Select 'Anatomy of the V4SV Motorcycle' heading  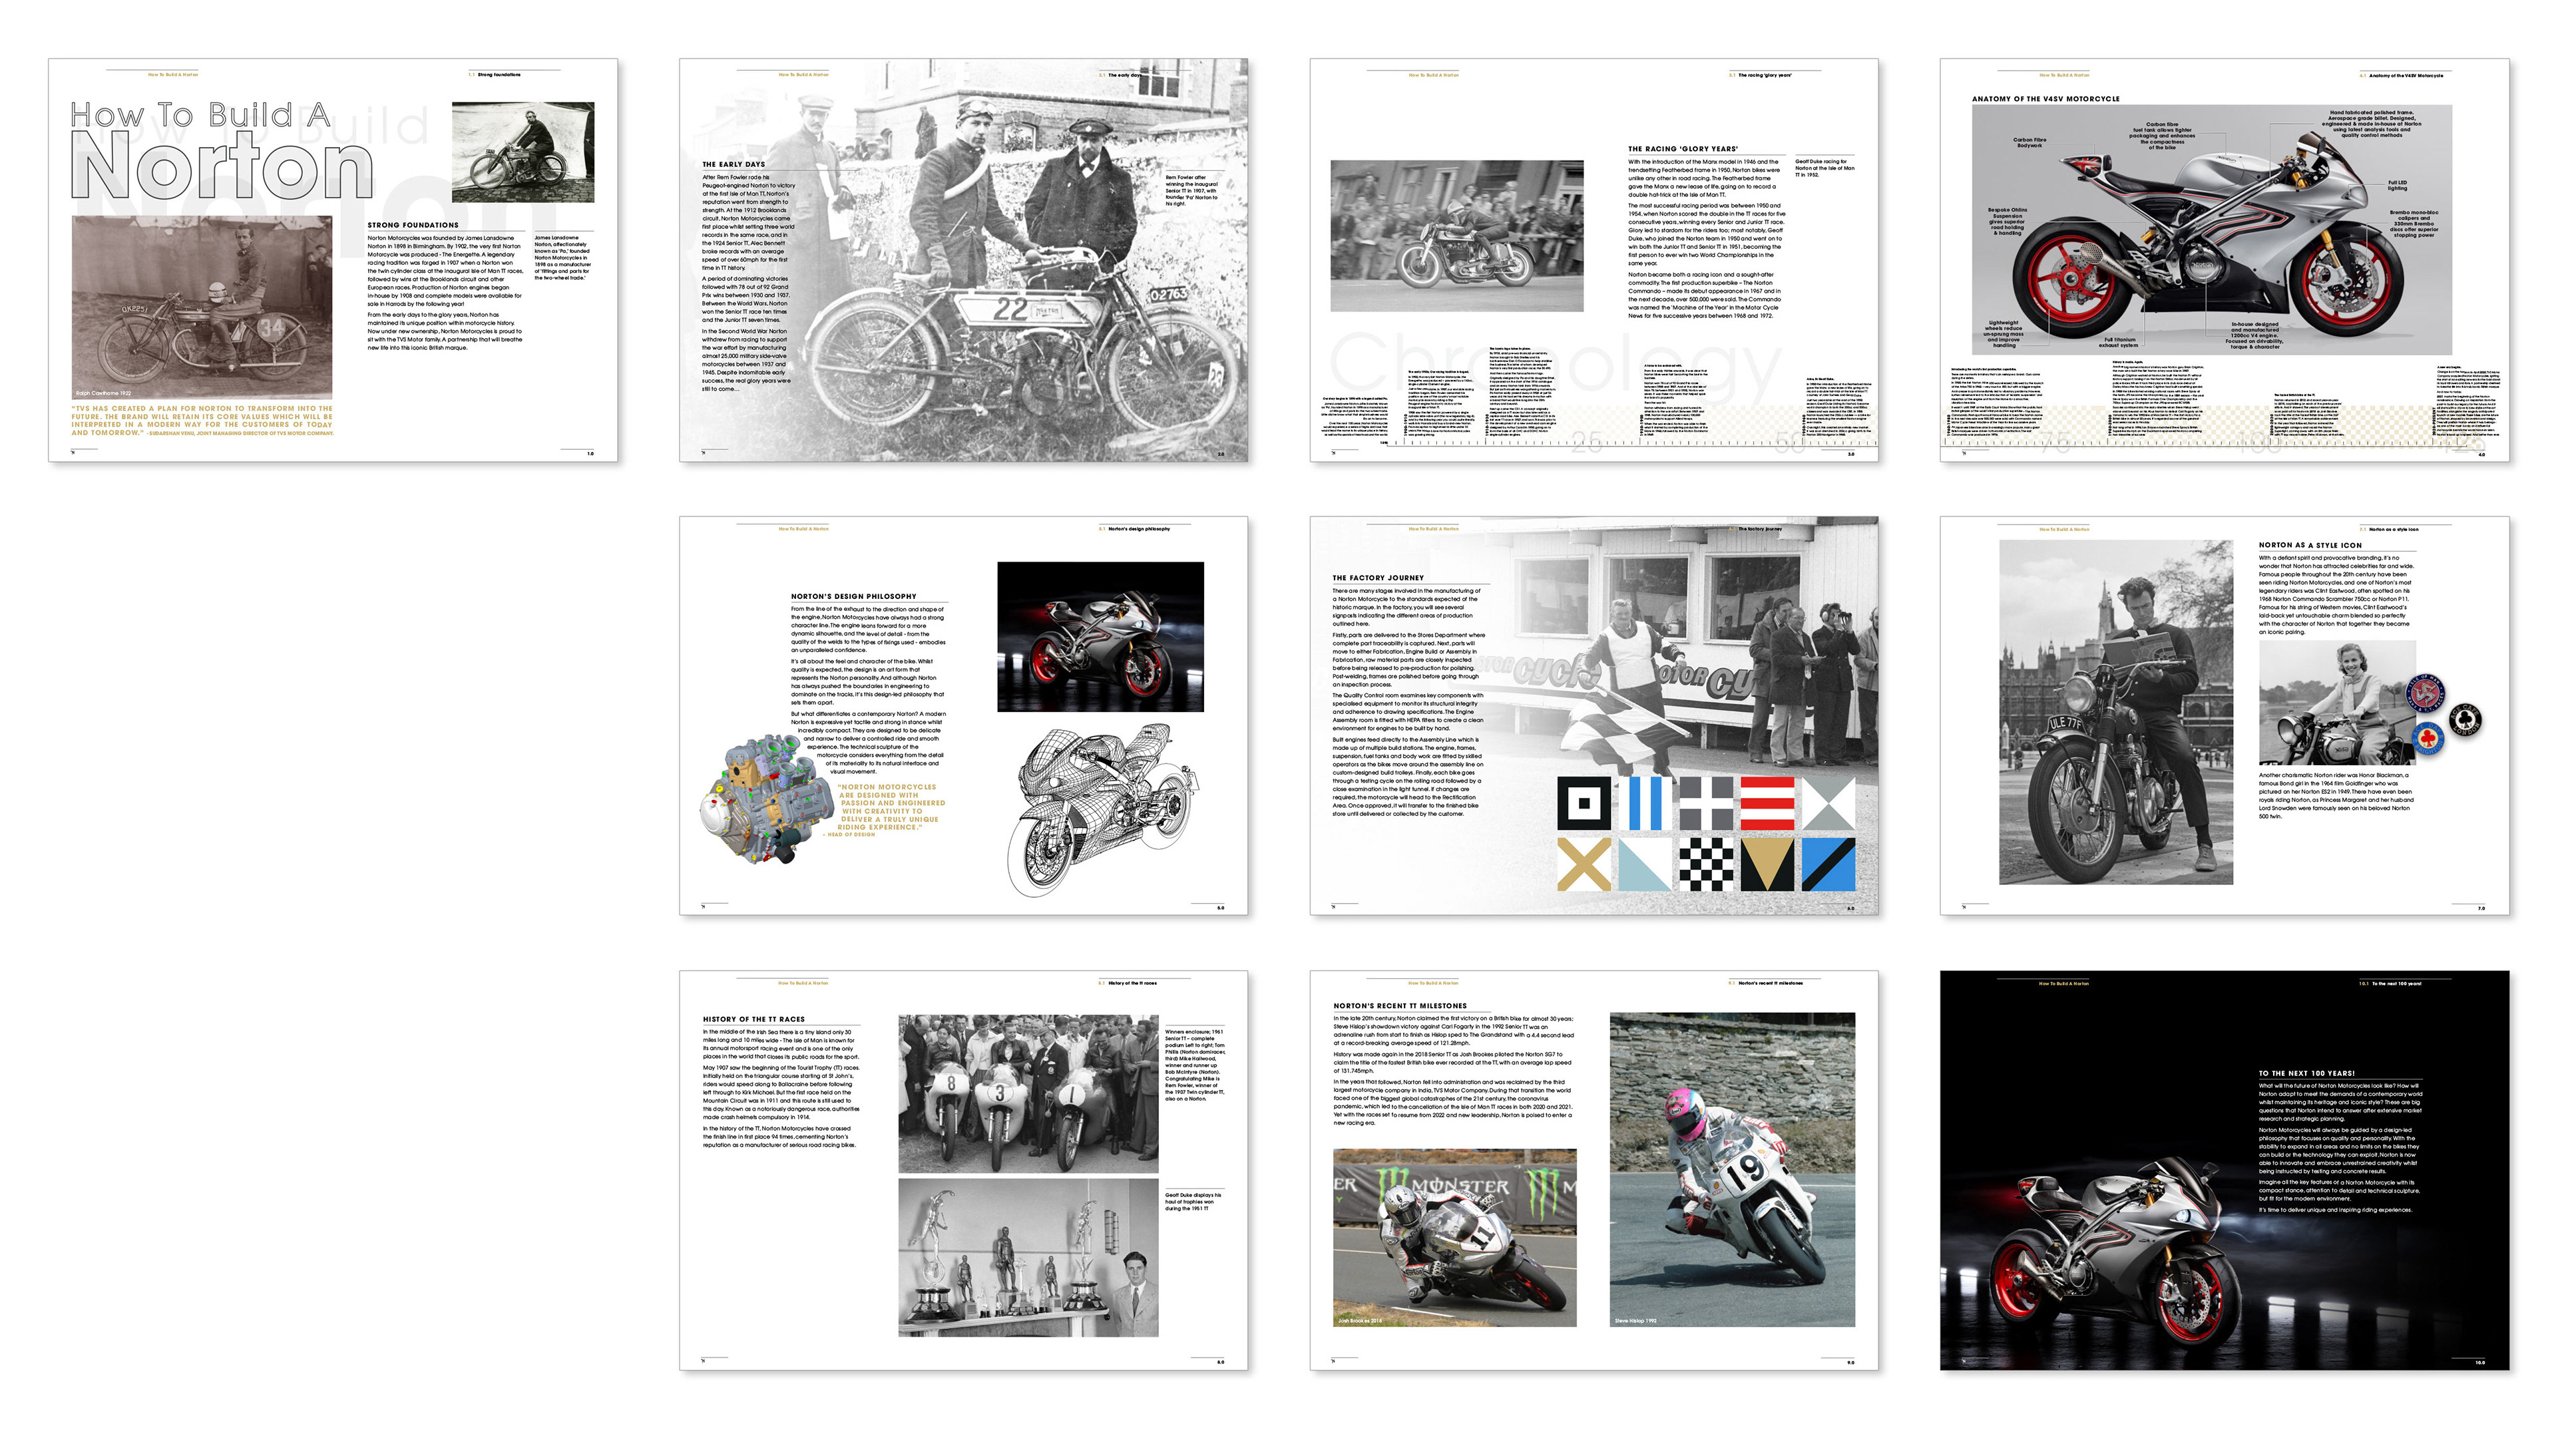[x=2046, y=99]
